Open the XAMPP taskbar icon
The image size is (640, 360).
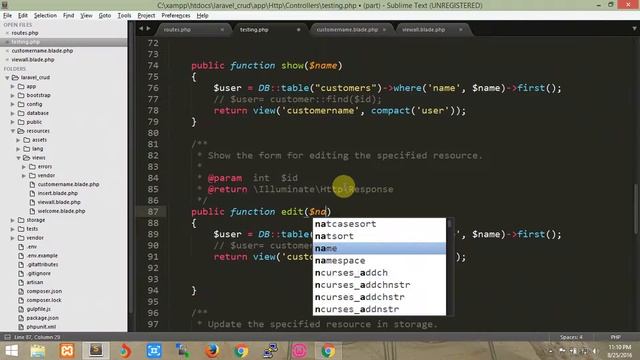coord(67,351)
